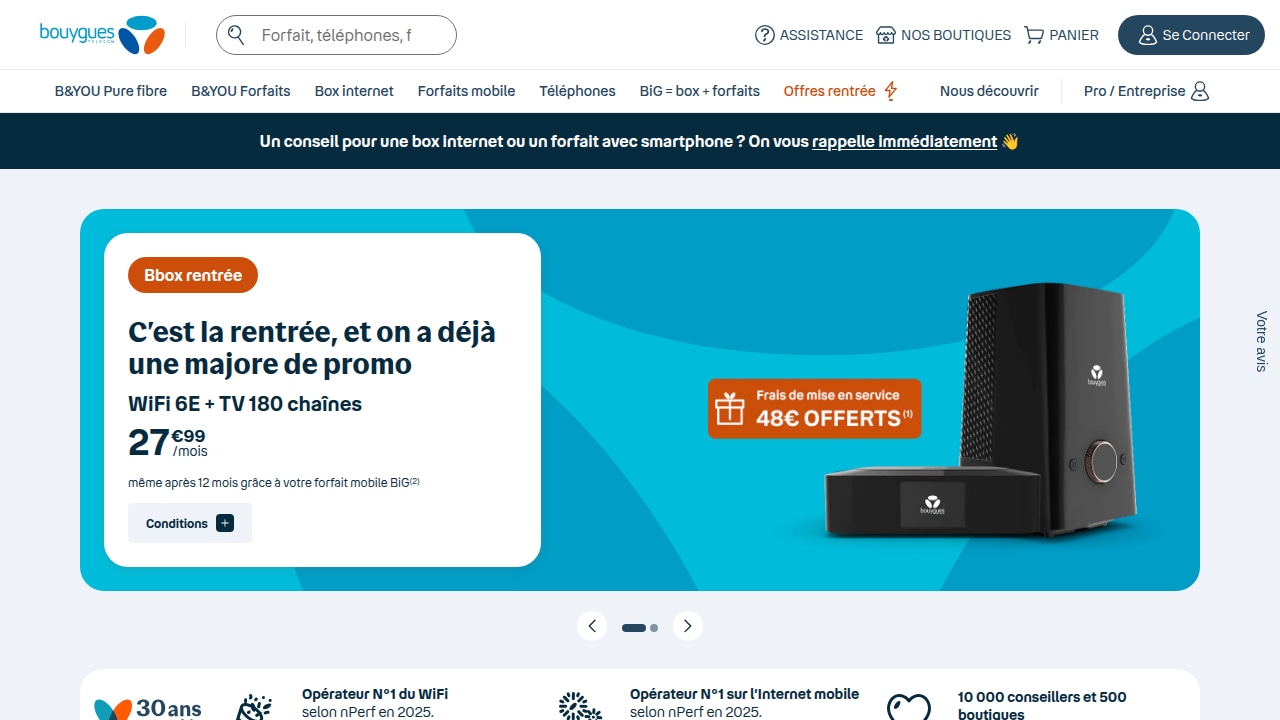Go to Pro / Entreprise section
Viewport: 1280px width, 720px height.
click(1147, 91)
